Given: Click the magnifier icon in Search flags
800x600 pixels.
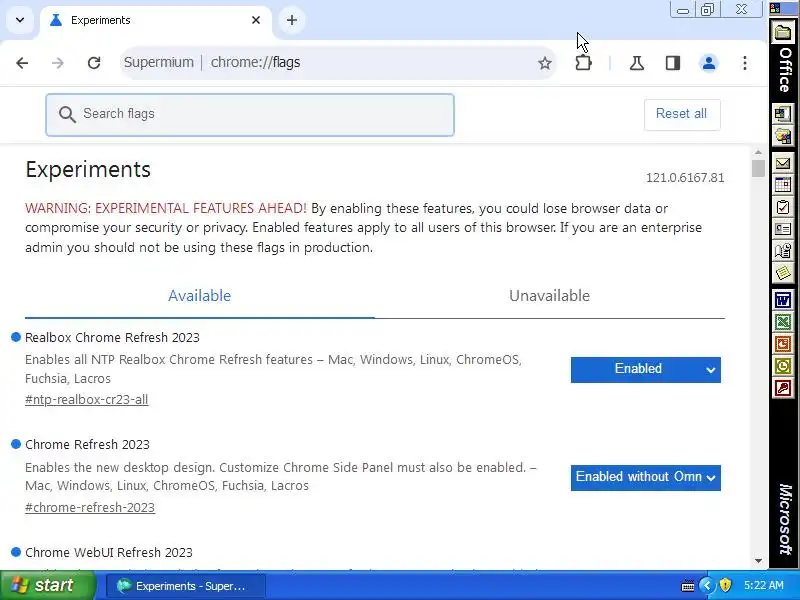Looking at the screenshot, I should (x=67, y=114).
